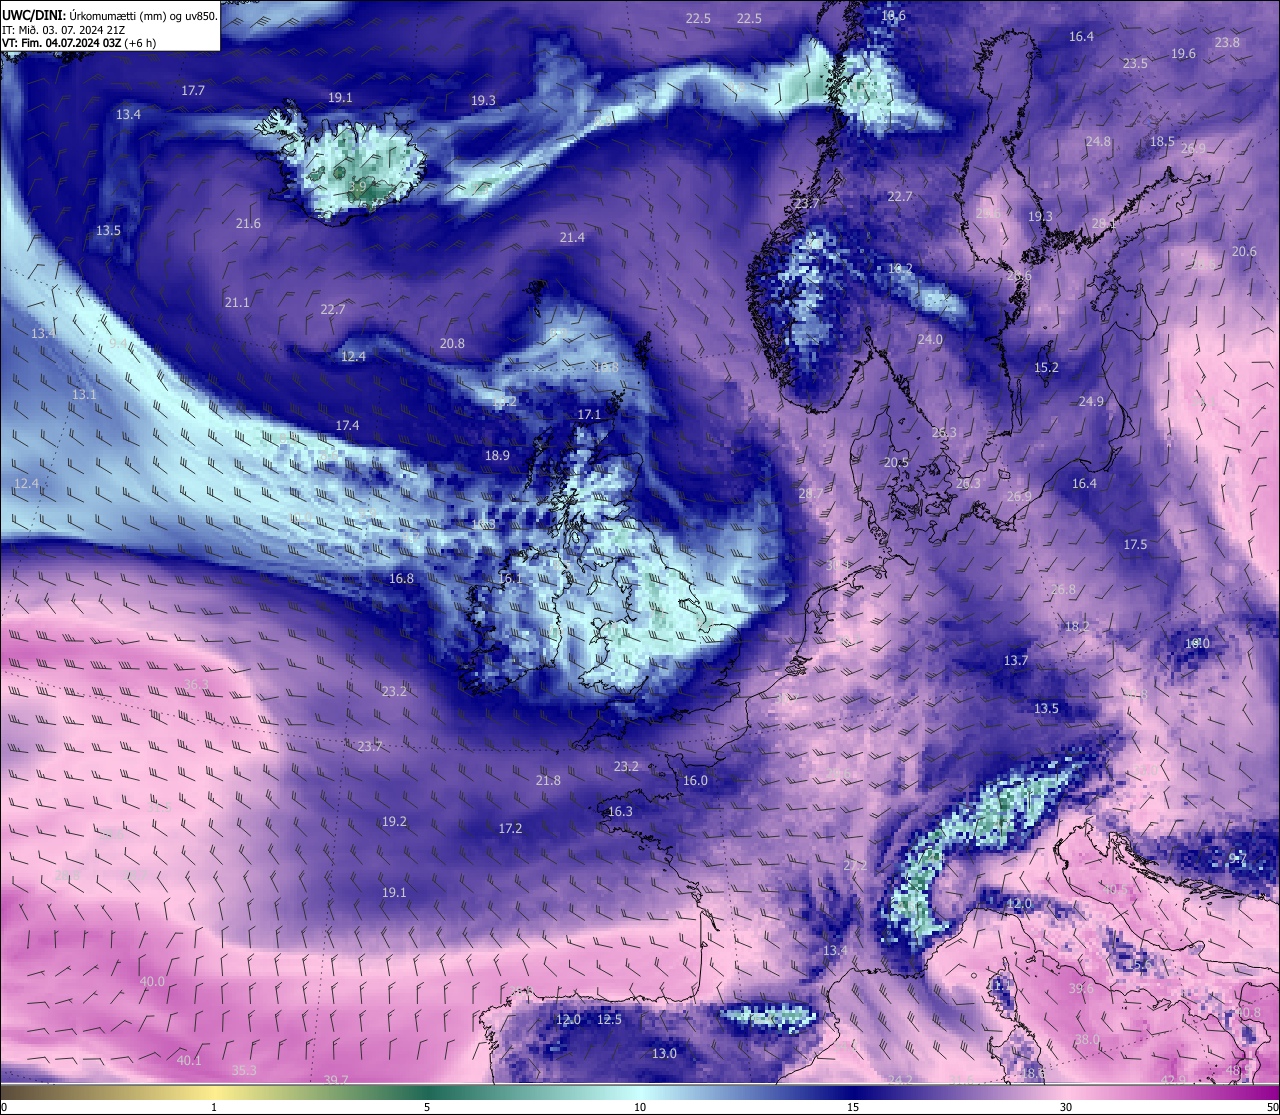
Task: Select the 16.0 value near the Channel
Action: [695, 781]
